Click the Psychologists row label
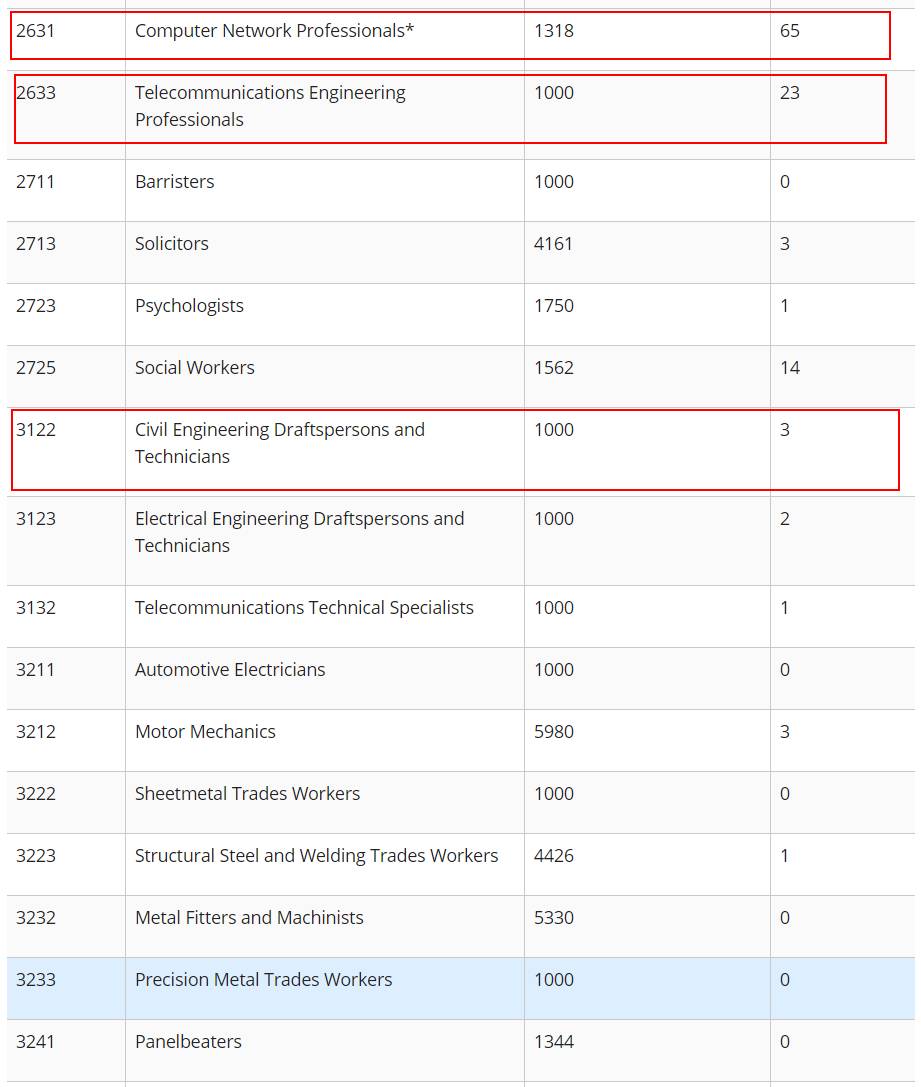 click(189, 306)
